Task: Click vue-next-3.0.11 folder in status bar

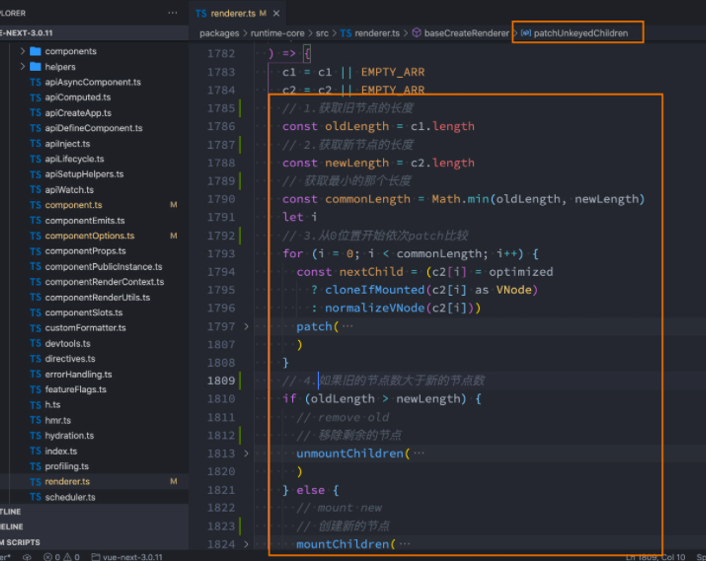Action: point(127,557)
